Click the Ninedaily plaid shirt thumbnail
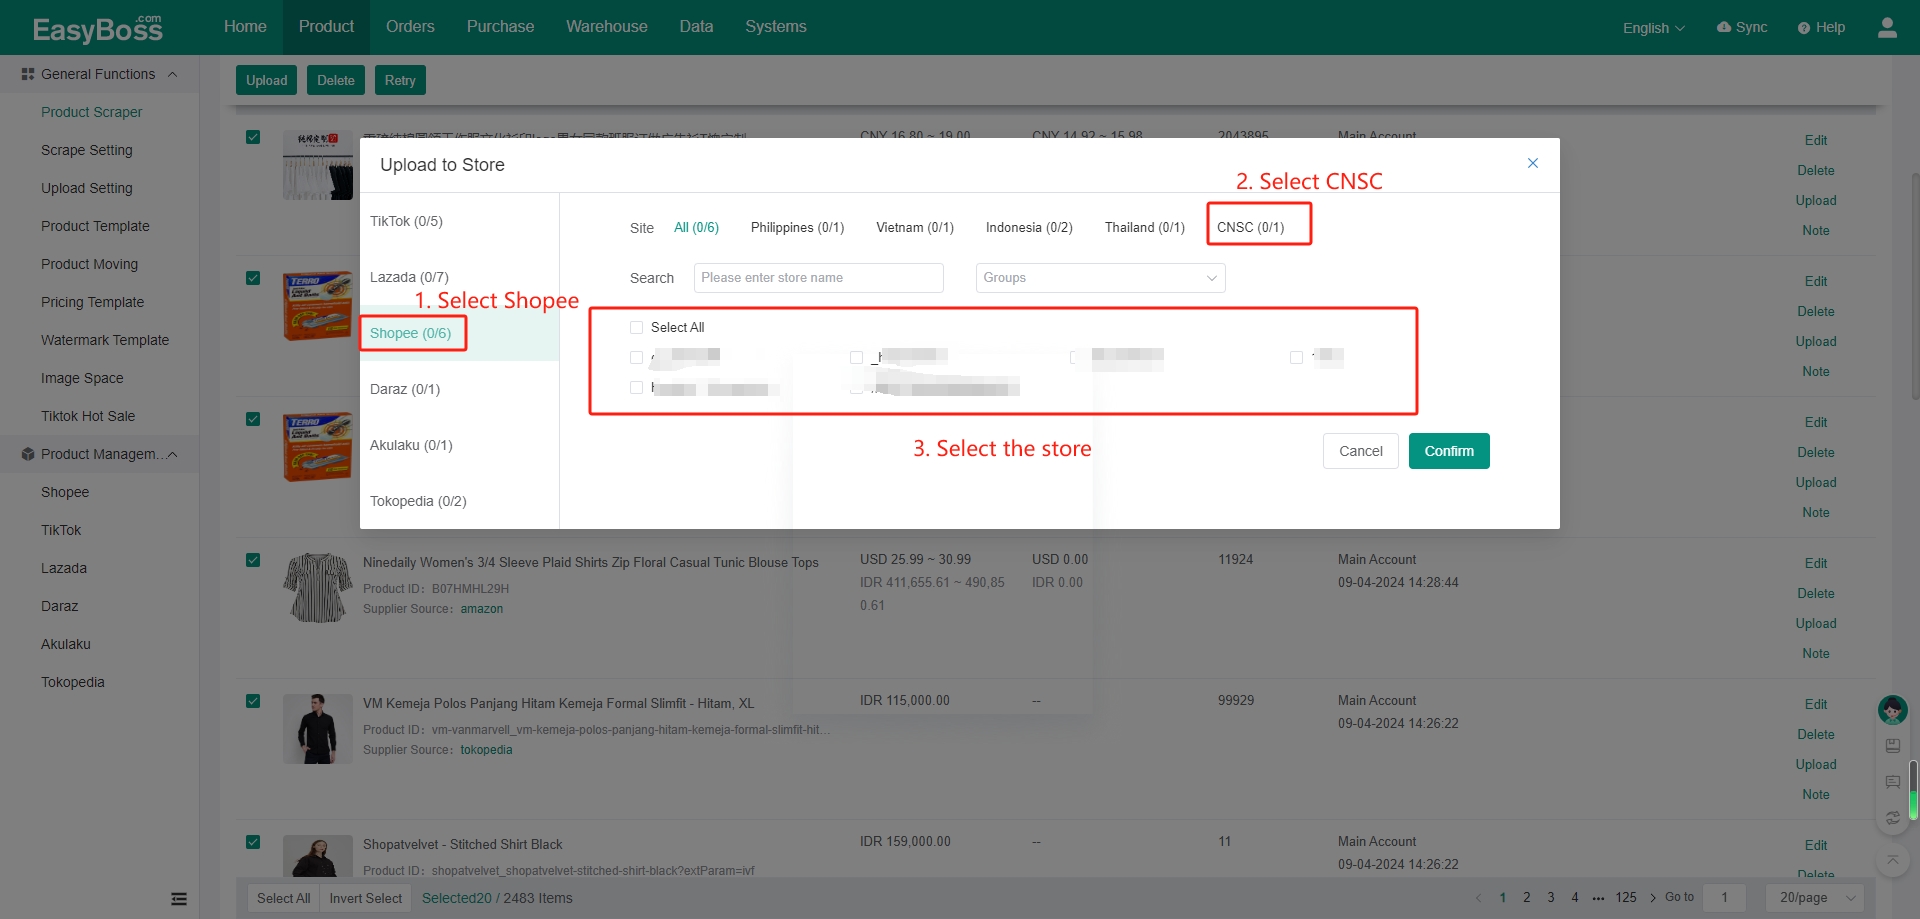Viewport: 1920px width, 919px height. [x=318, y=588]
